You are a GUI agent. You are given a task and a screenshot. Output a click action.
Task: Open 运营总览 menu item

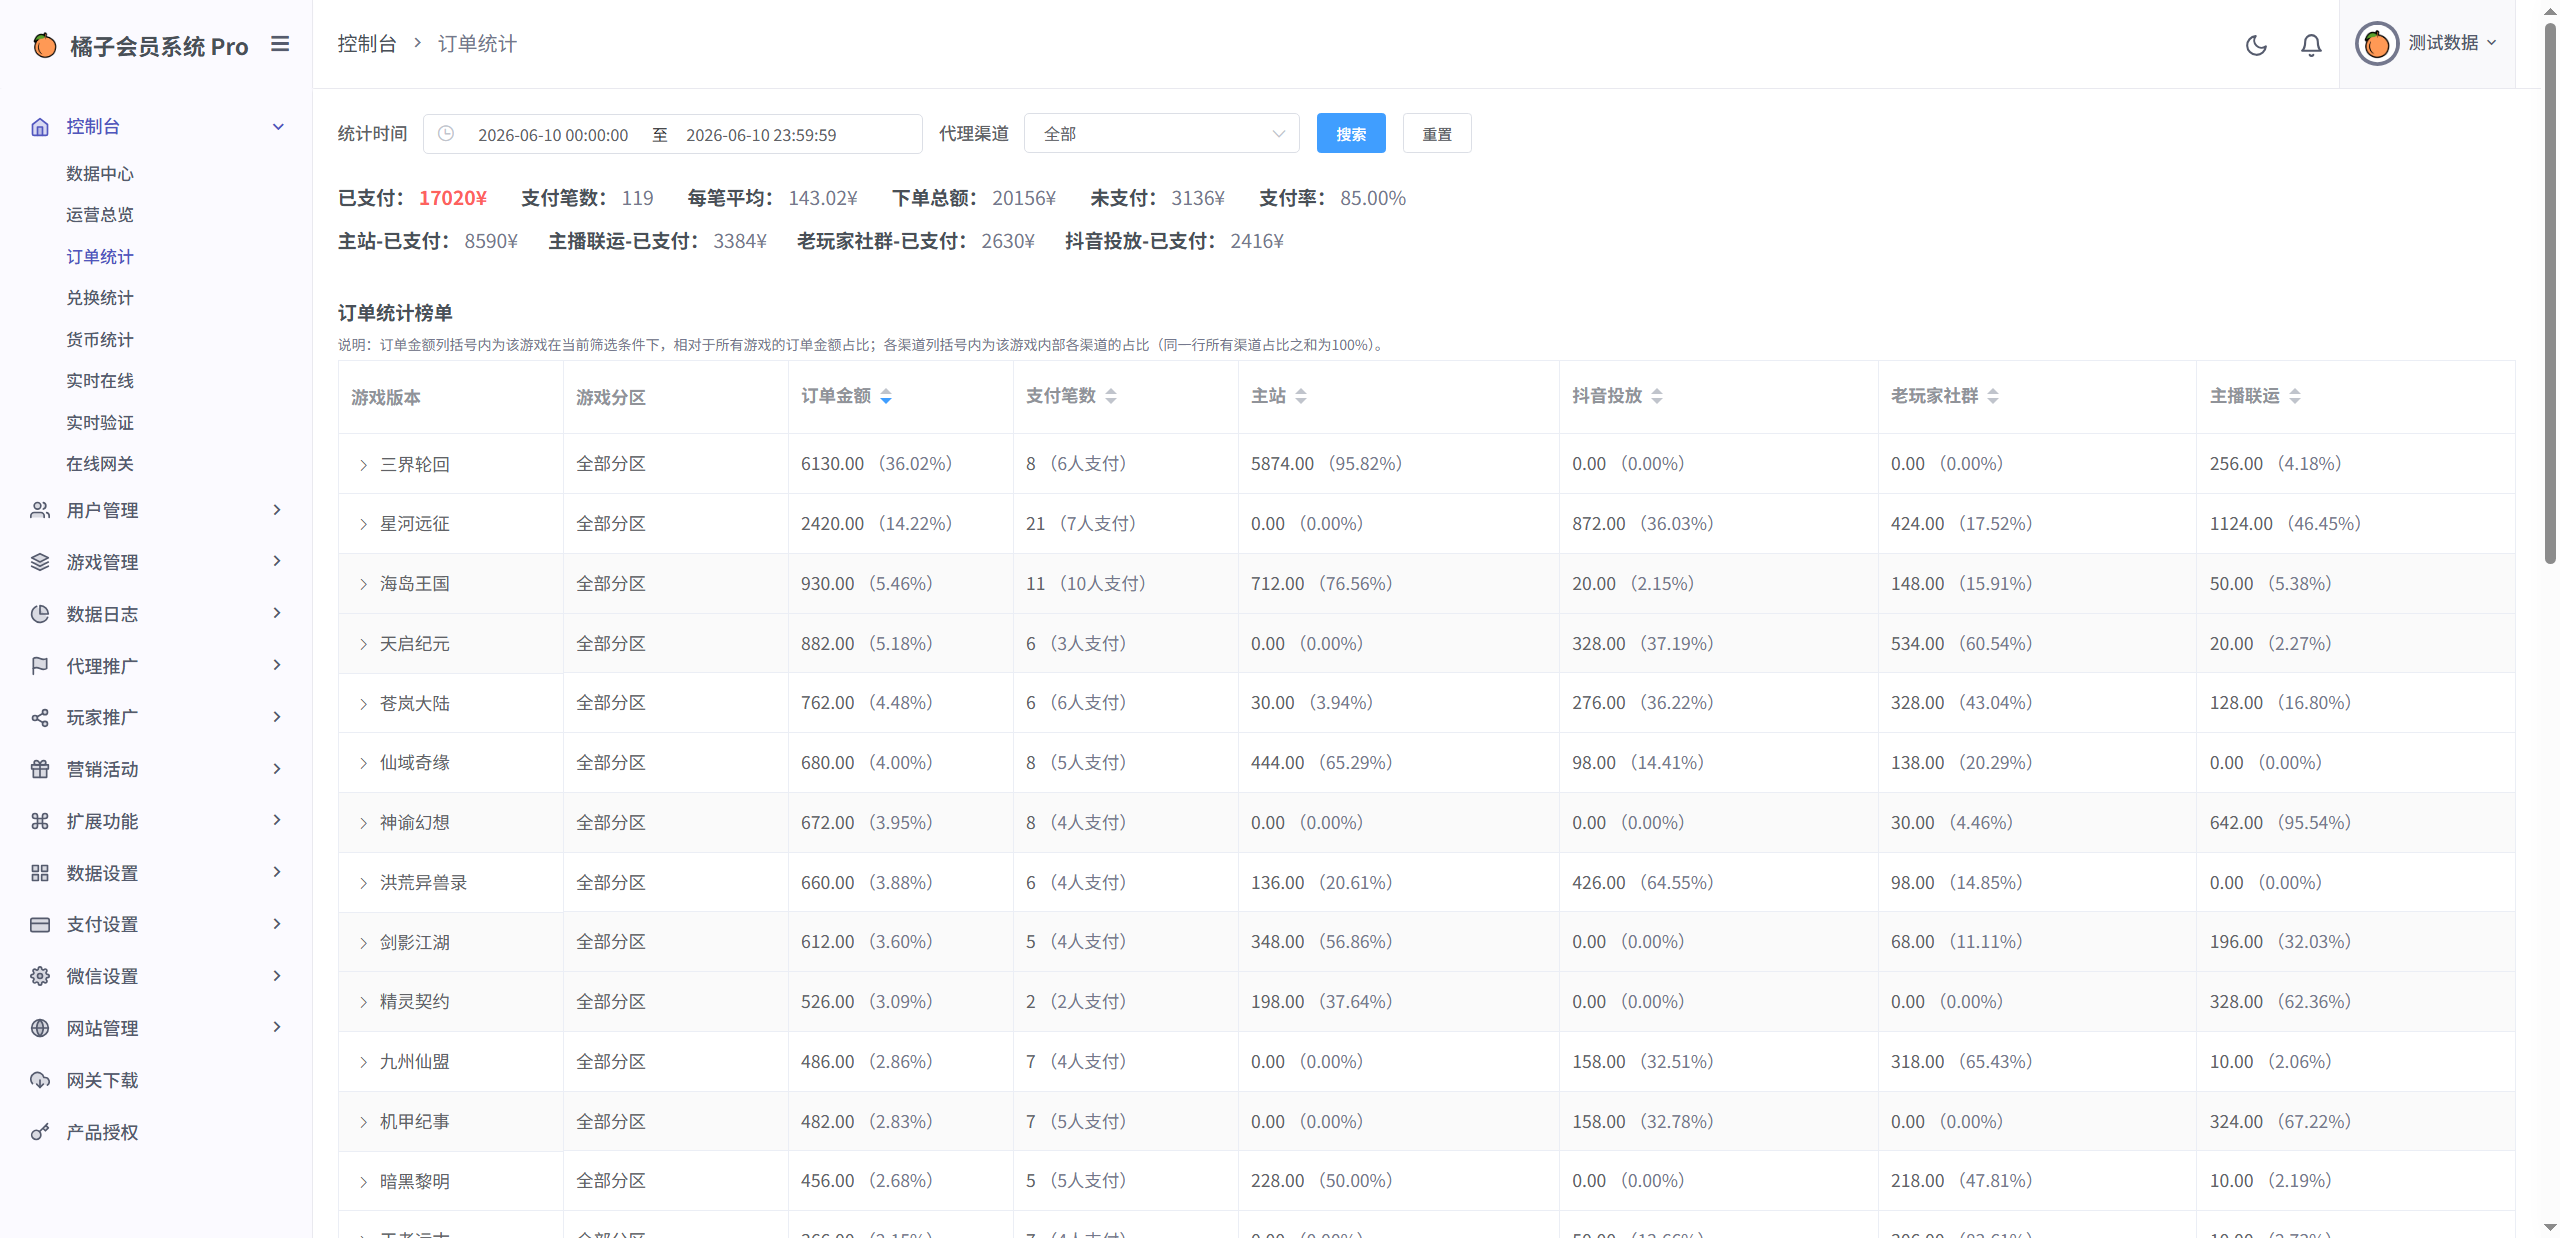coord(100,215)
